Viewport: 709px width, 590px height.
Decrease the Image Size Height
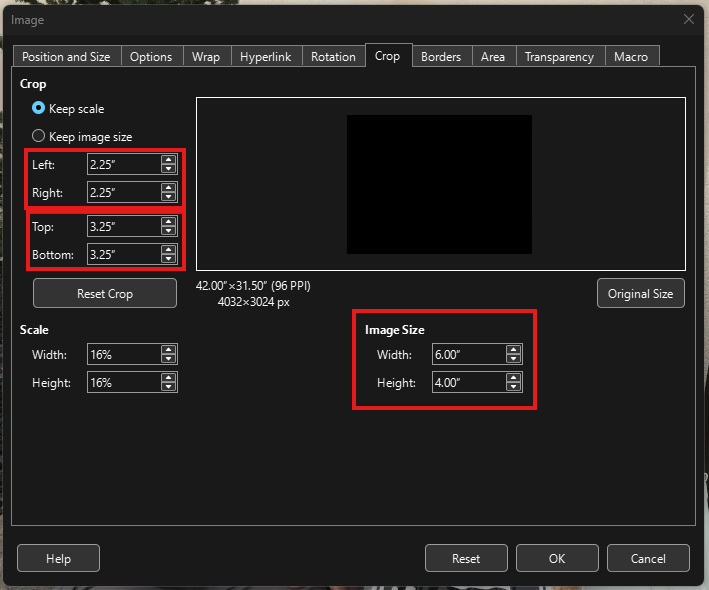pyautogui.click(x=513, y=387)
